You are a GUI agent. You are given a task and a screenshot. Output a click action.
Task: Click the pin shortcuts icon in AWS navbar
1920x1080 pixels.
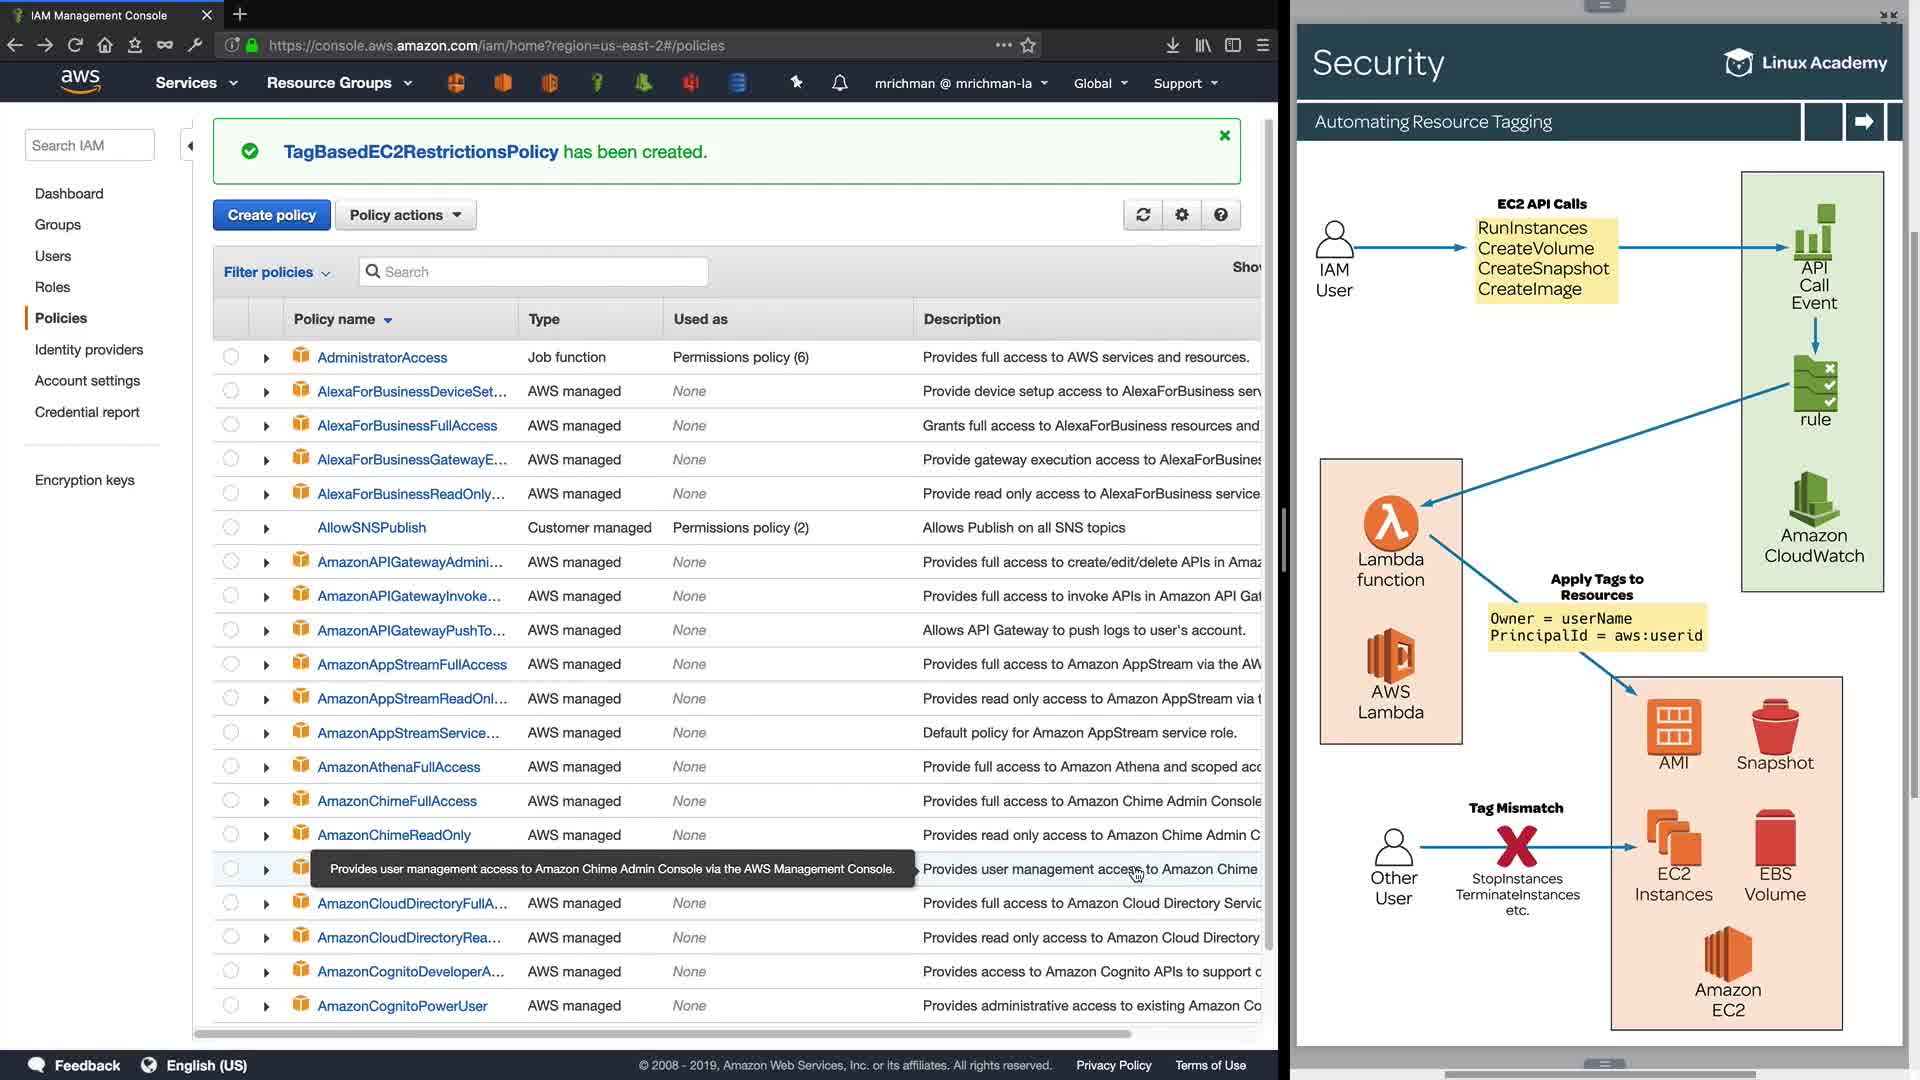[796, 83]
